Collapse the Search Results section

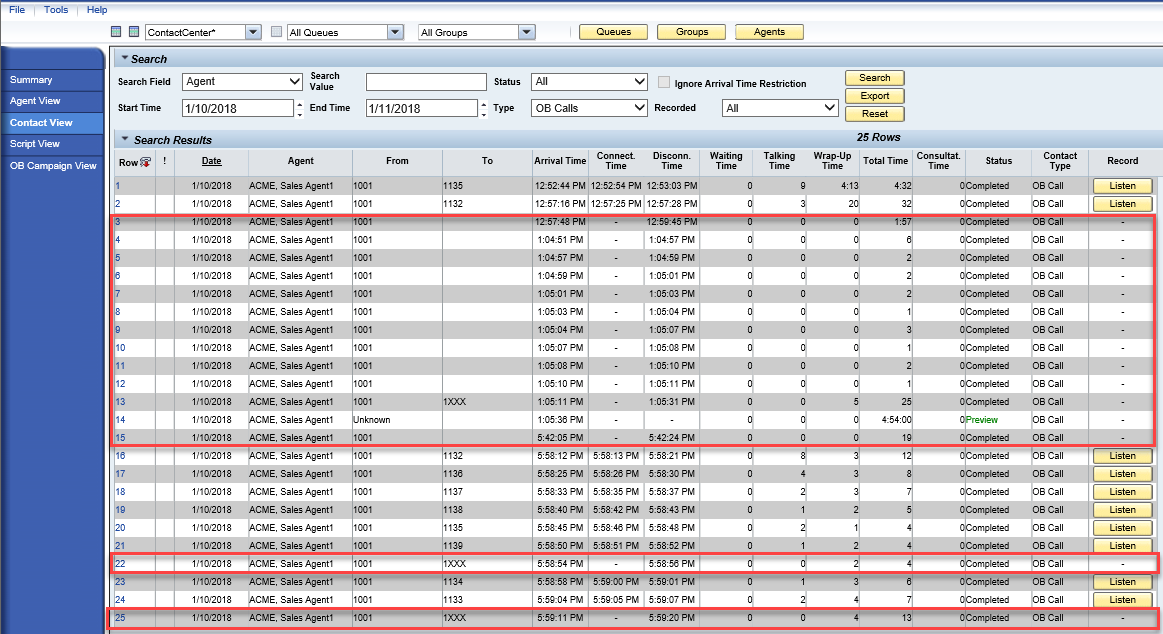(x=125, y=139)
